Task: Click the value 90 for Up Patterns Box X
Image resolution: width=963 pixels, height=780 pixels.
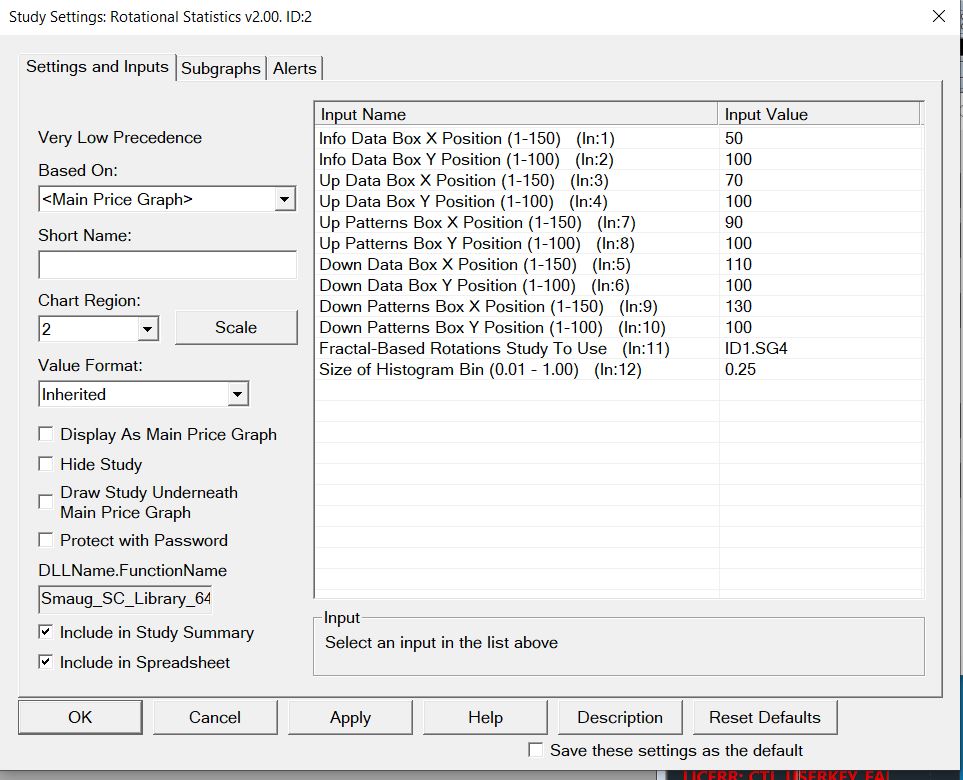Action: (x=734, y=222)
